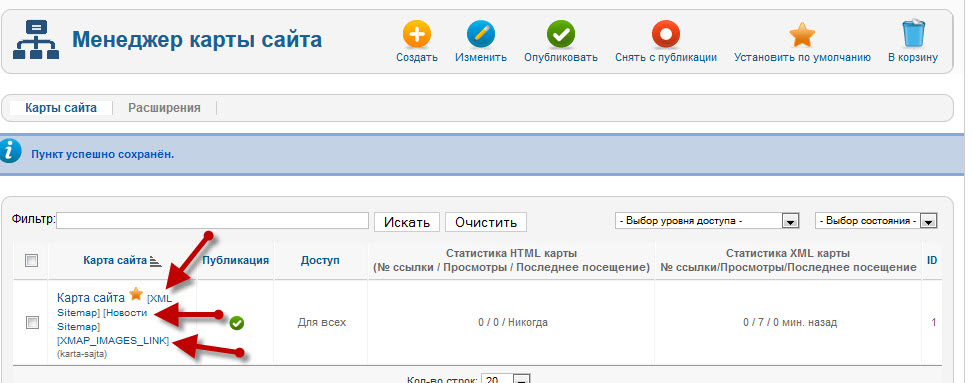Click into the Фильтр text field
973x383 pixels.
pyautogui.click(x=212, y=220)
